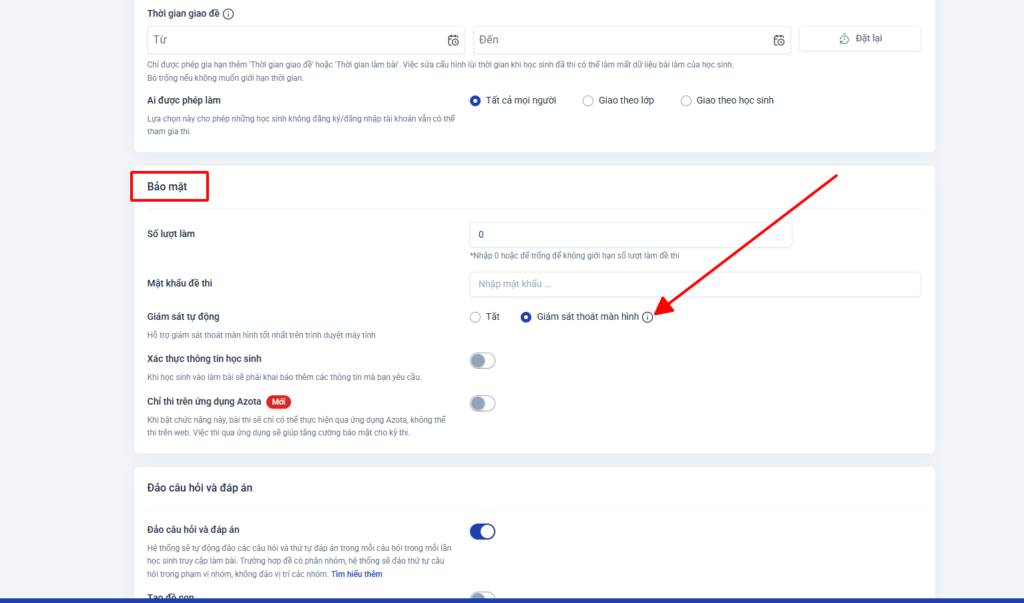Select the Tắt radio for Giám sát tự động
The image size is (1024, 603).
pos(475,317)
